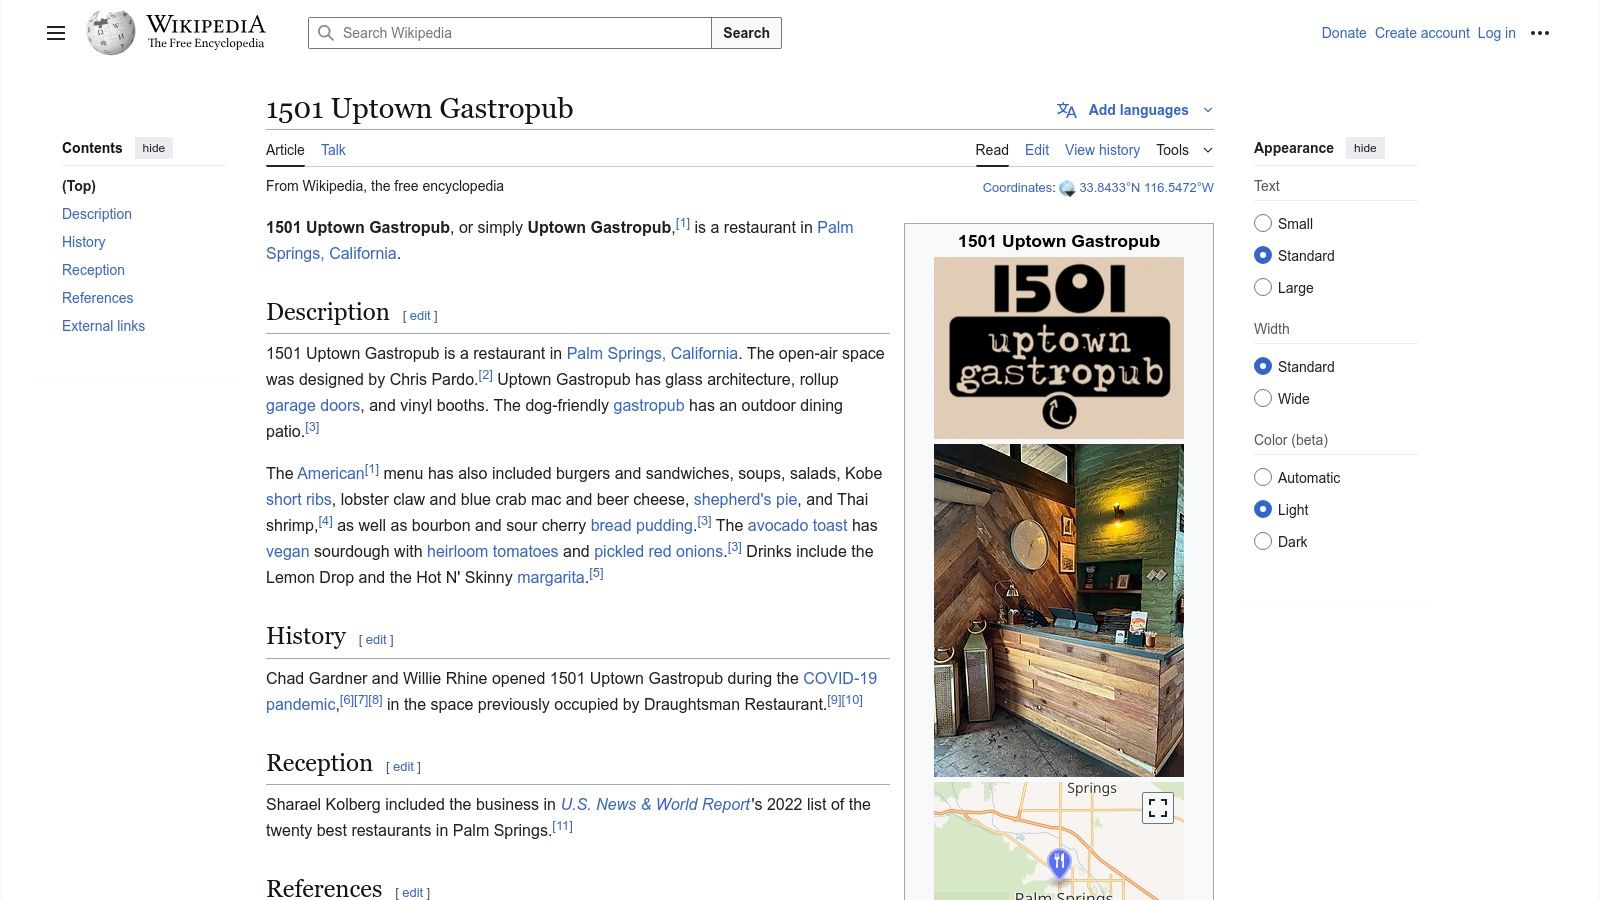
Task: Click the gastropub link
Action: click(649, 405)
